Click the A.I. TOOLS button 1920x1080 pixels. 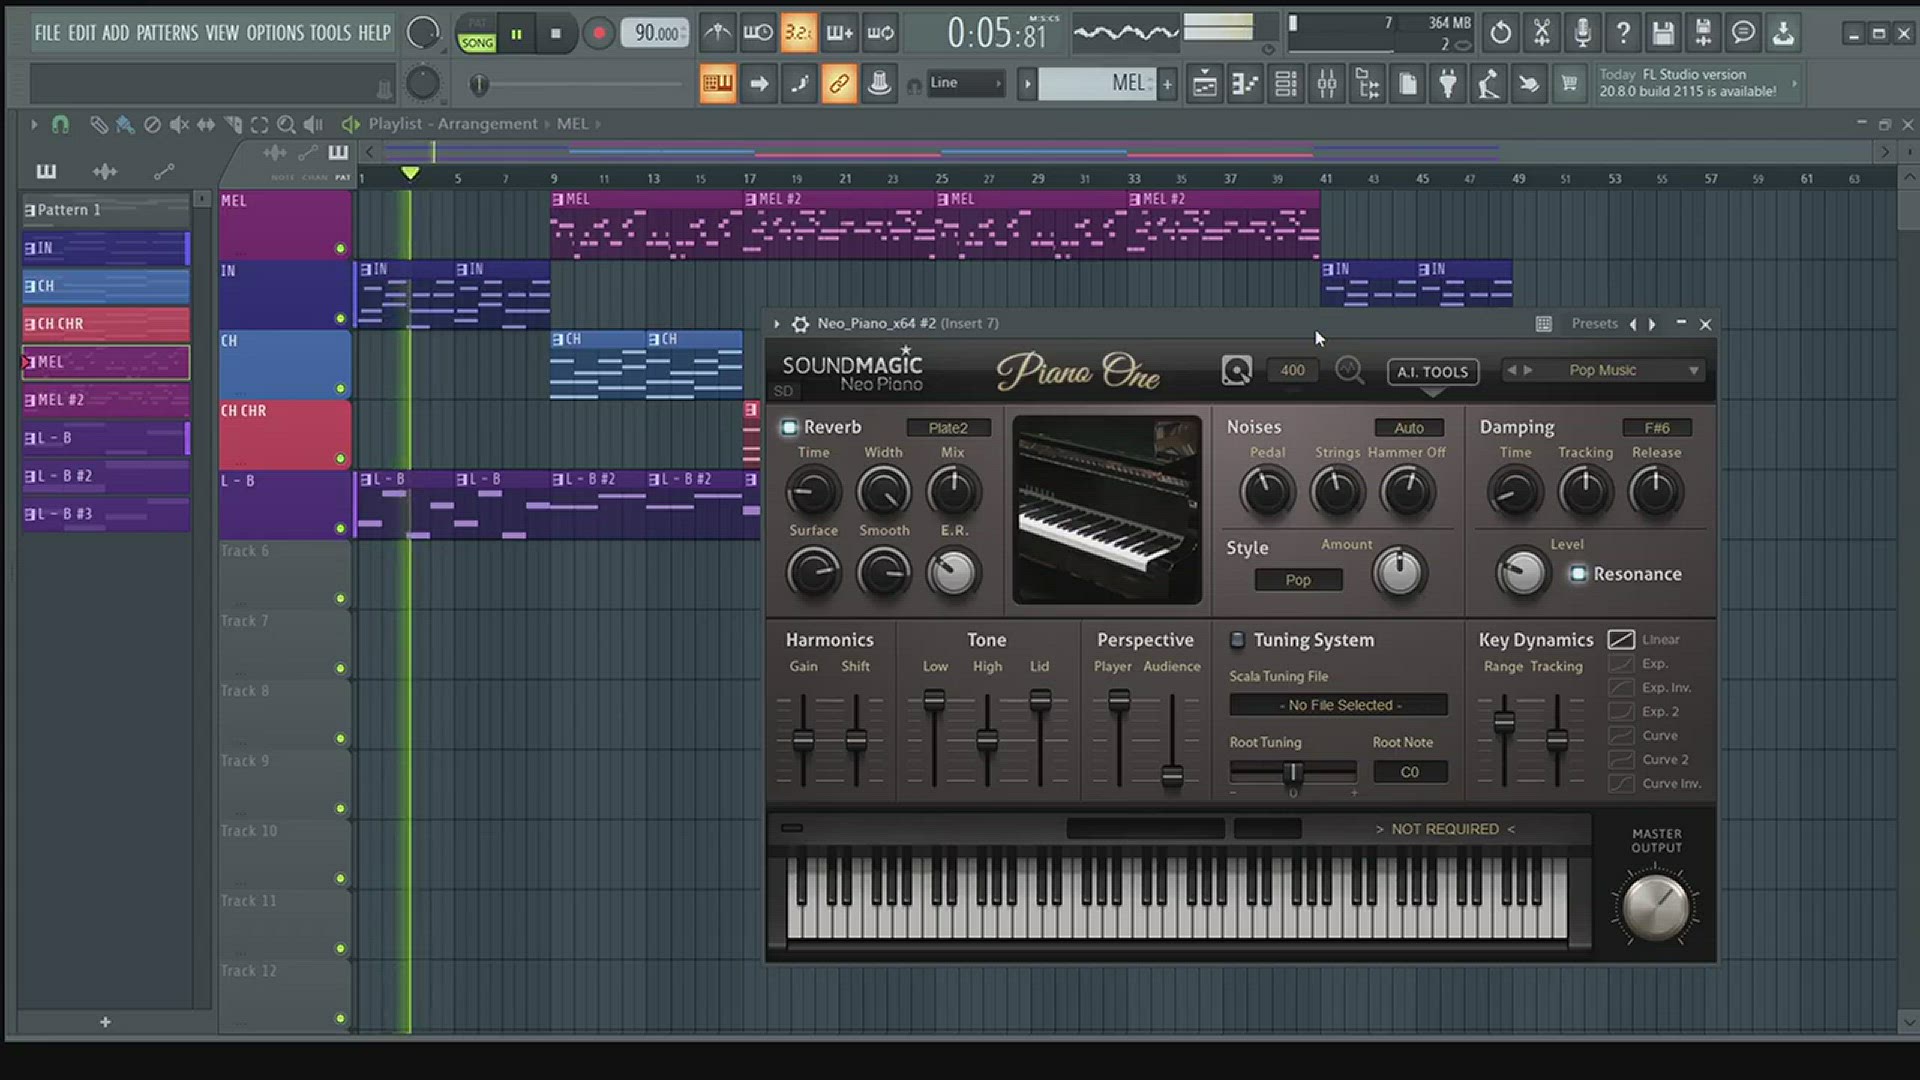click(1432, 372)
